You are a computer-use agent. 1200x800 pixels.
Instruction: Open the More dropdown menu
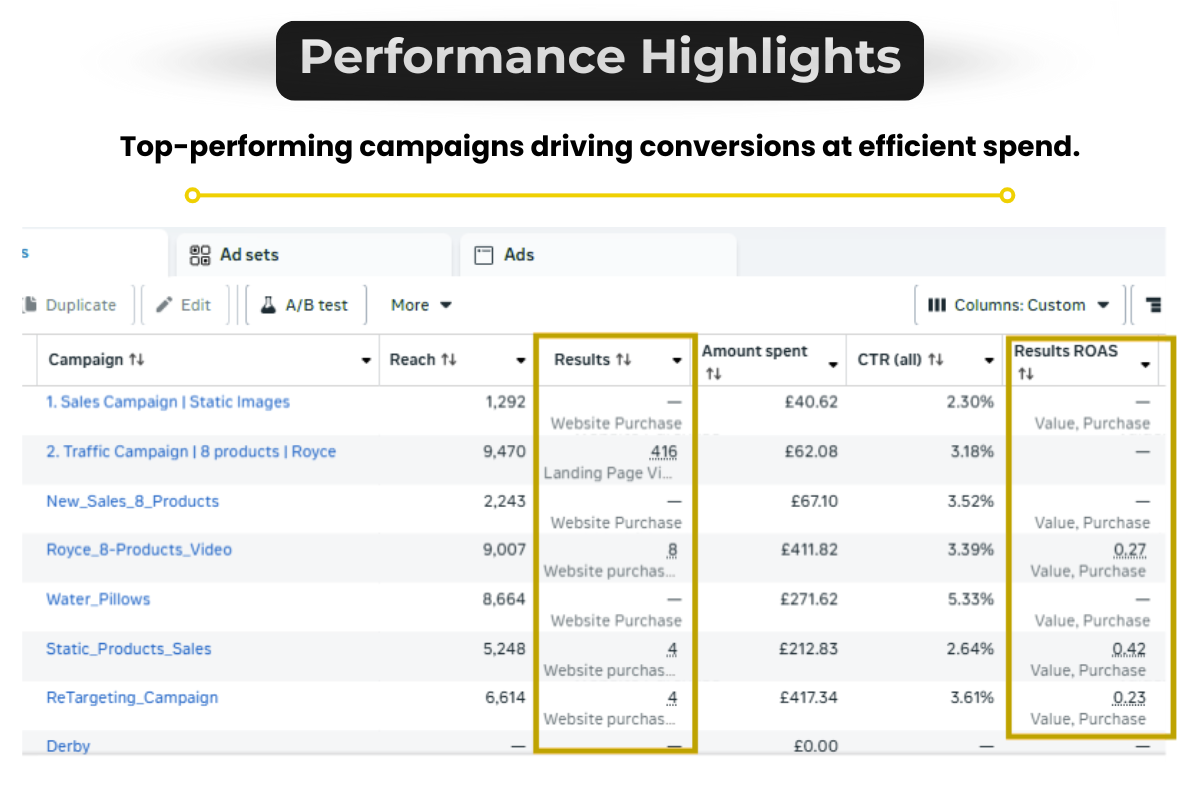point(421,305)
